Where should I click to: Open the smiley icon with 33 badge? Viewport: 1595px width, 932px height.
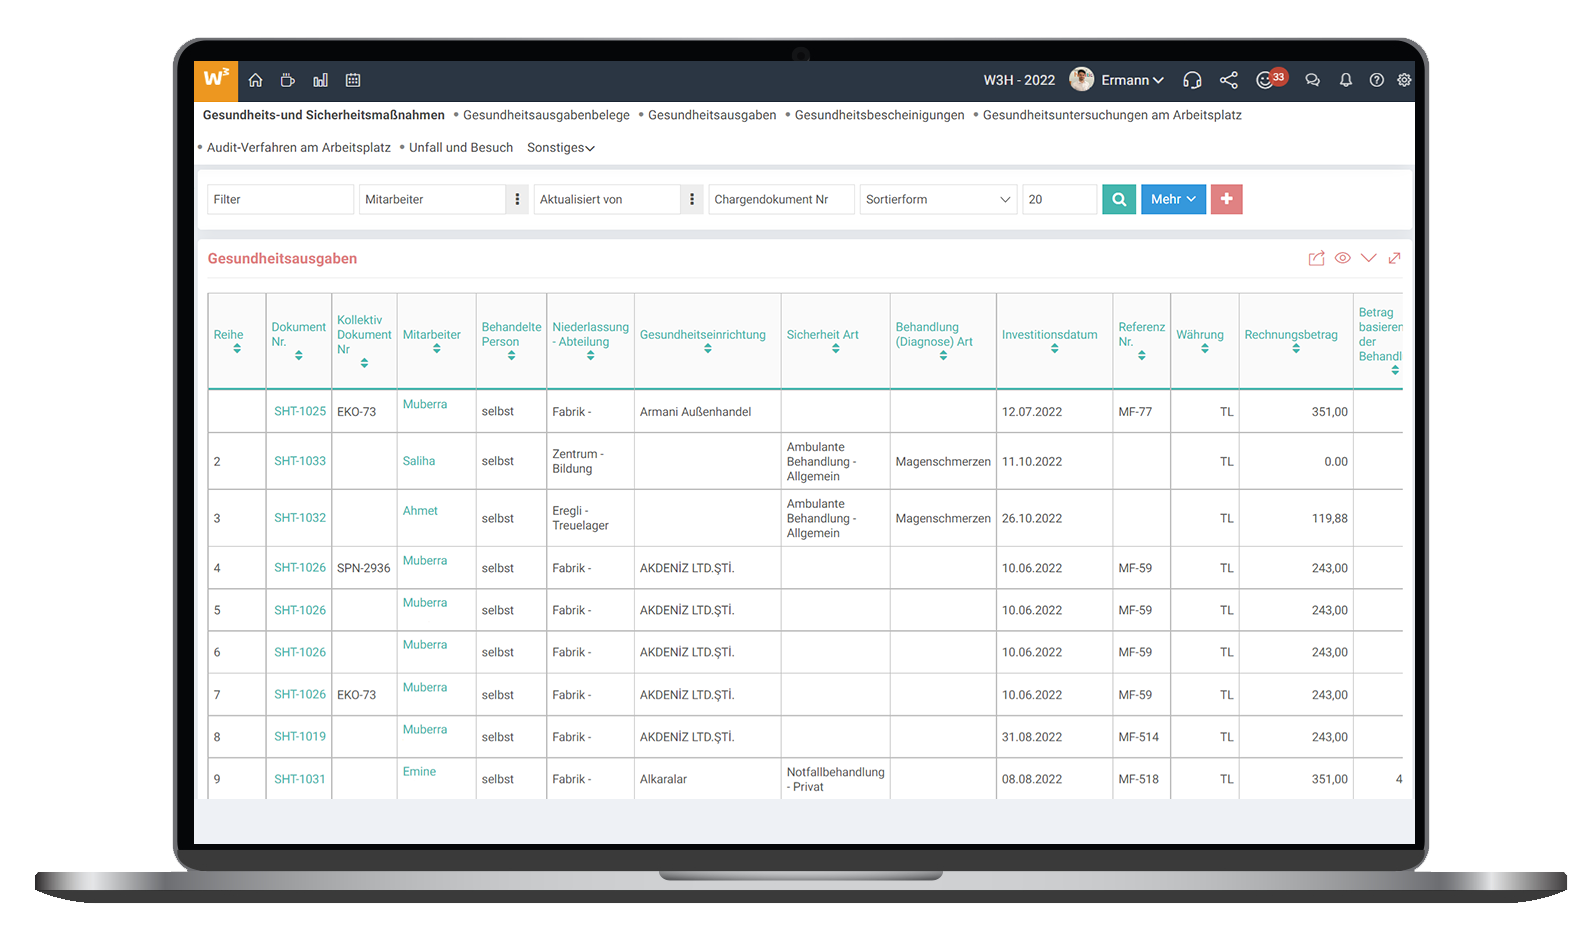[x=1270, y=79]
